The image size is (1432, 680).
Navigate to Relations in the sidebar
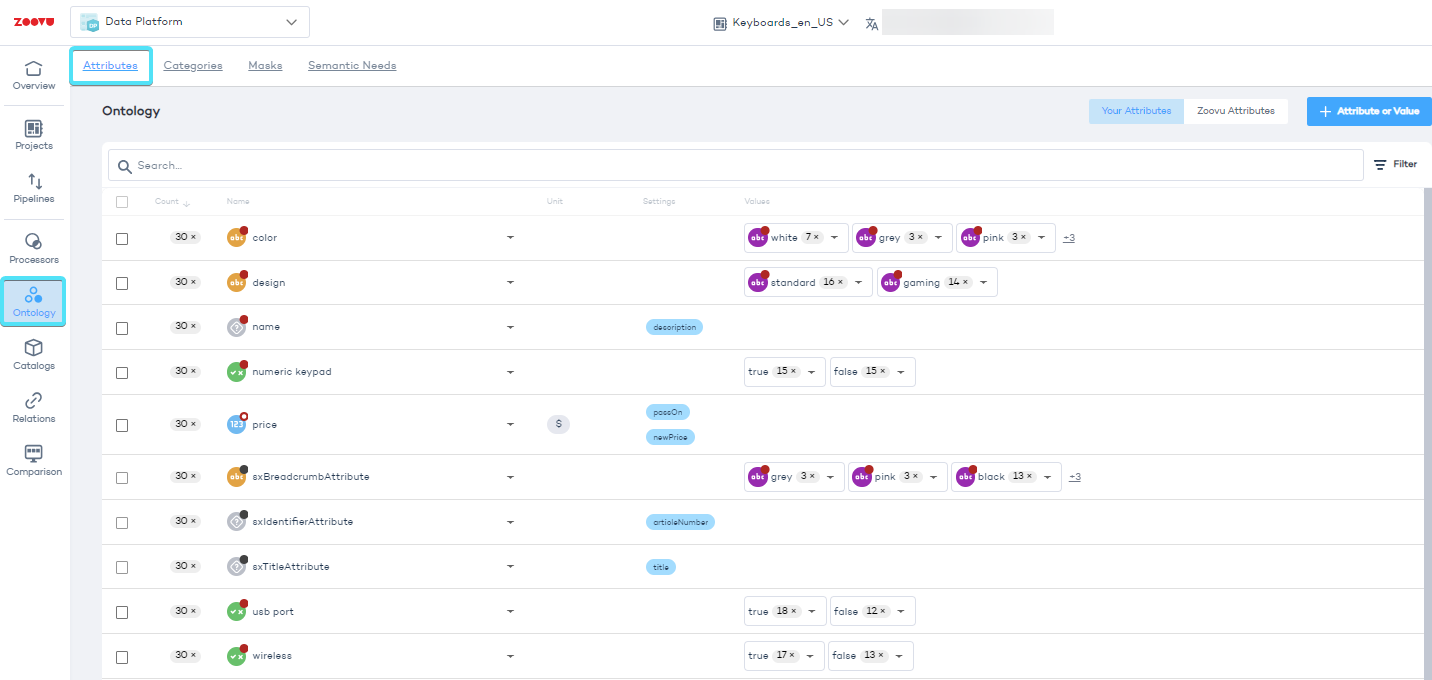[34, 408]
